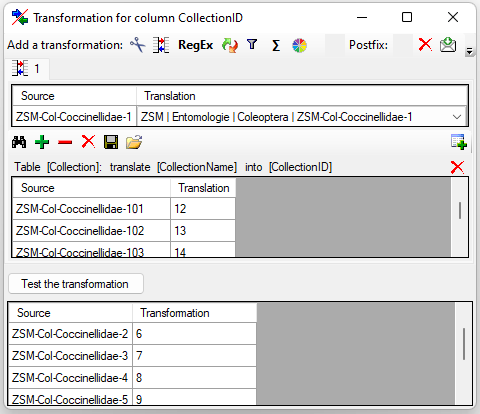The height and width of the screenshot is (414, 480).
Task: Click the translation table vertical scrollbar
Action: [460, 217]
